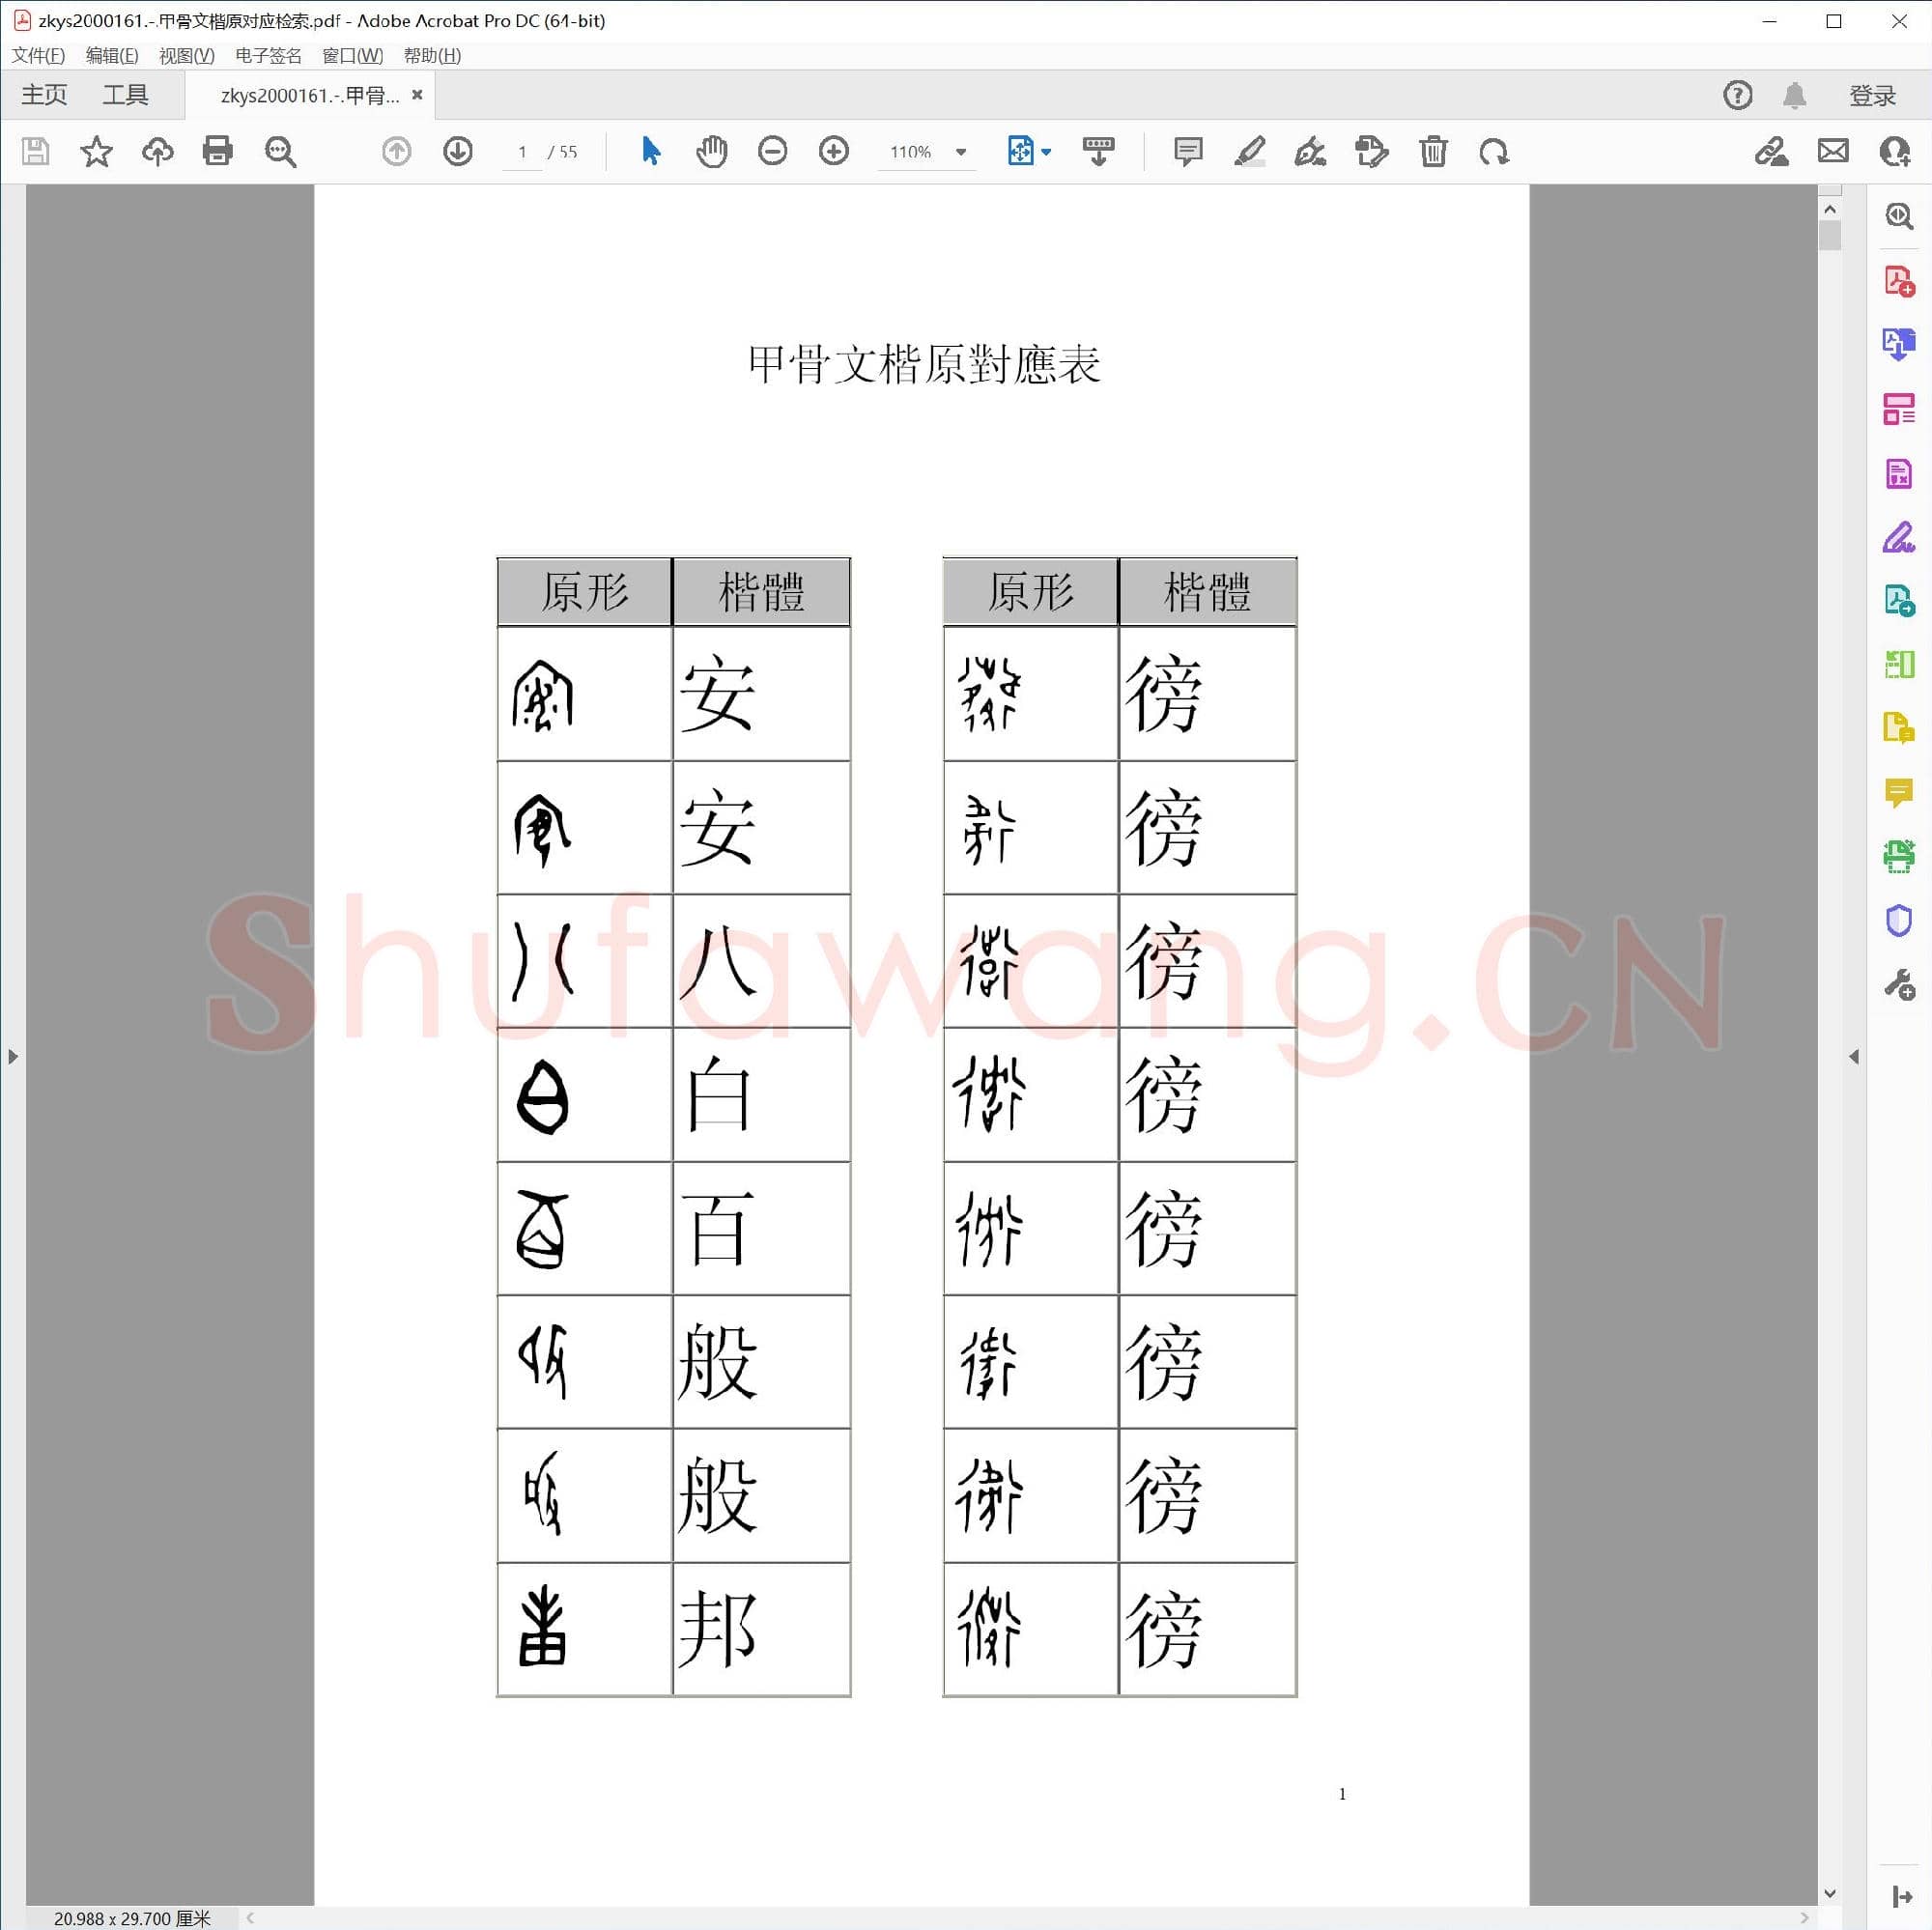This screenshot has height=1930, width=1932.
Task: Activate the selection arrow cursor tool
Action: coord(651,151)
